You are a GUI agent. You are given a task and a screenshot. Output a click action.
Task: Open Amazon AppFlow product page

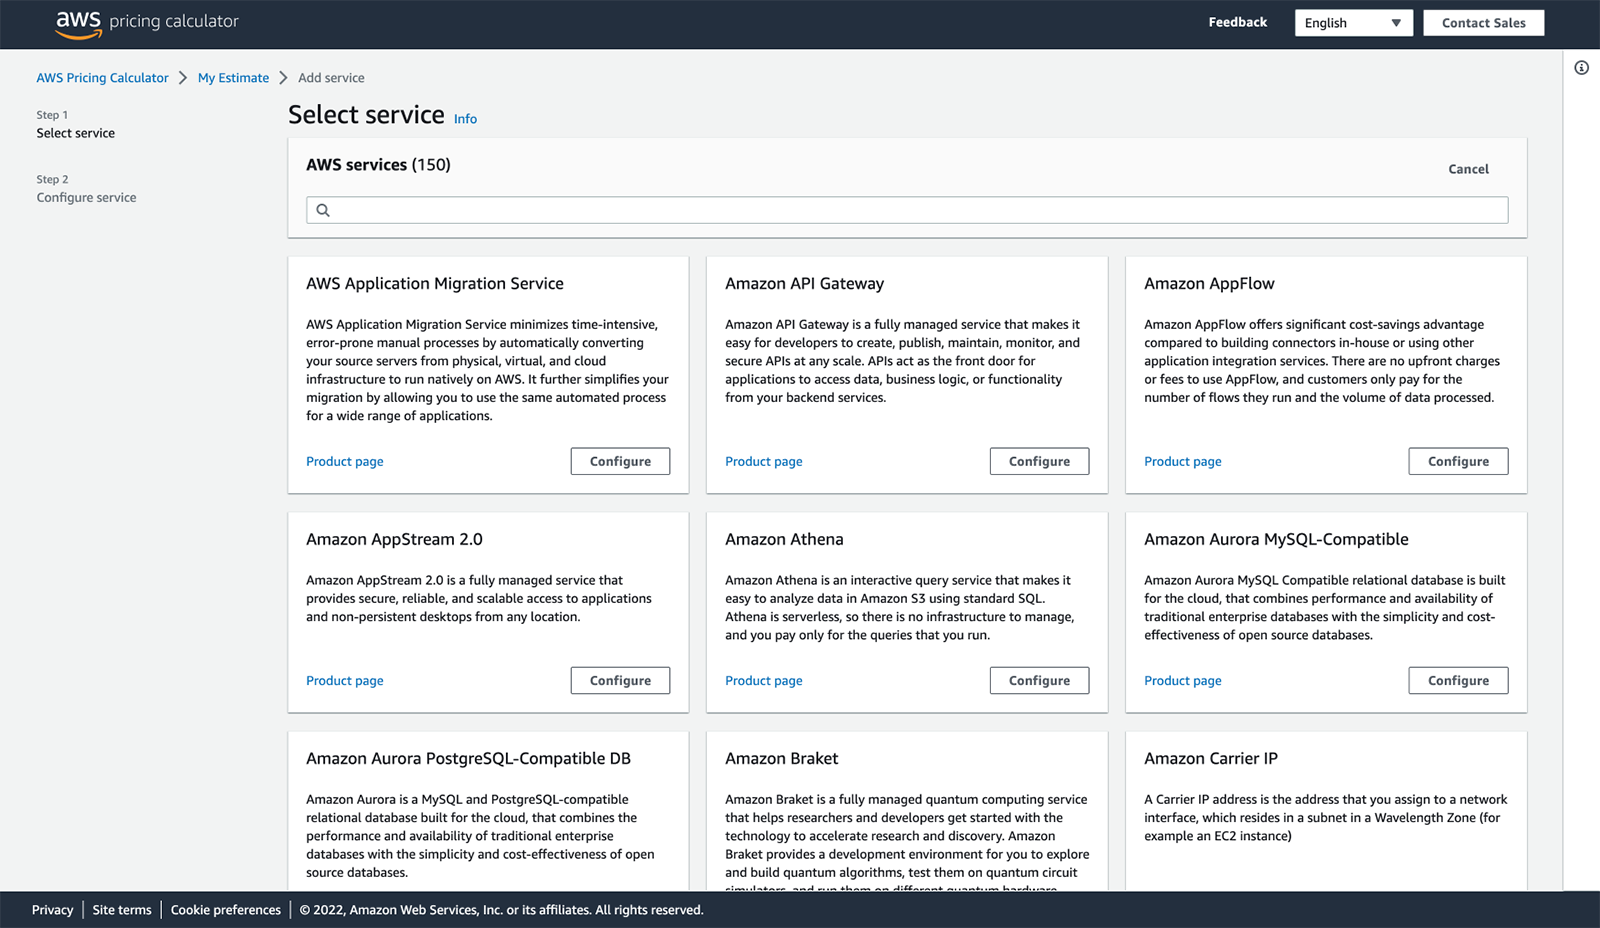[1182, 462]
